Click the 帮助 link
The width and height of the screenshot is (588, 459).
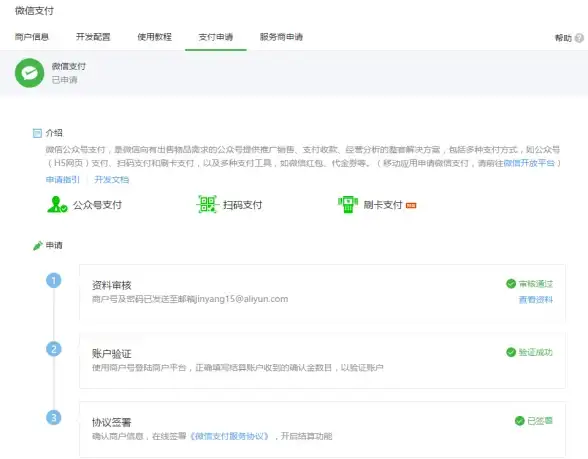click(563, 38)
